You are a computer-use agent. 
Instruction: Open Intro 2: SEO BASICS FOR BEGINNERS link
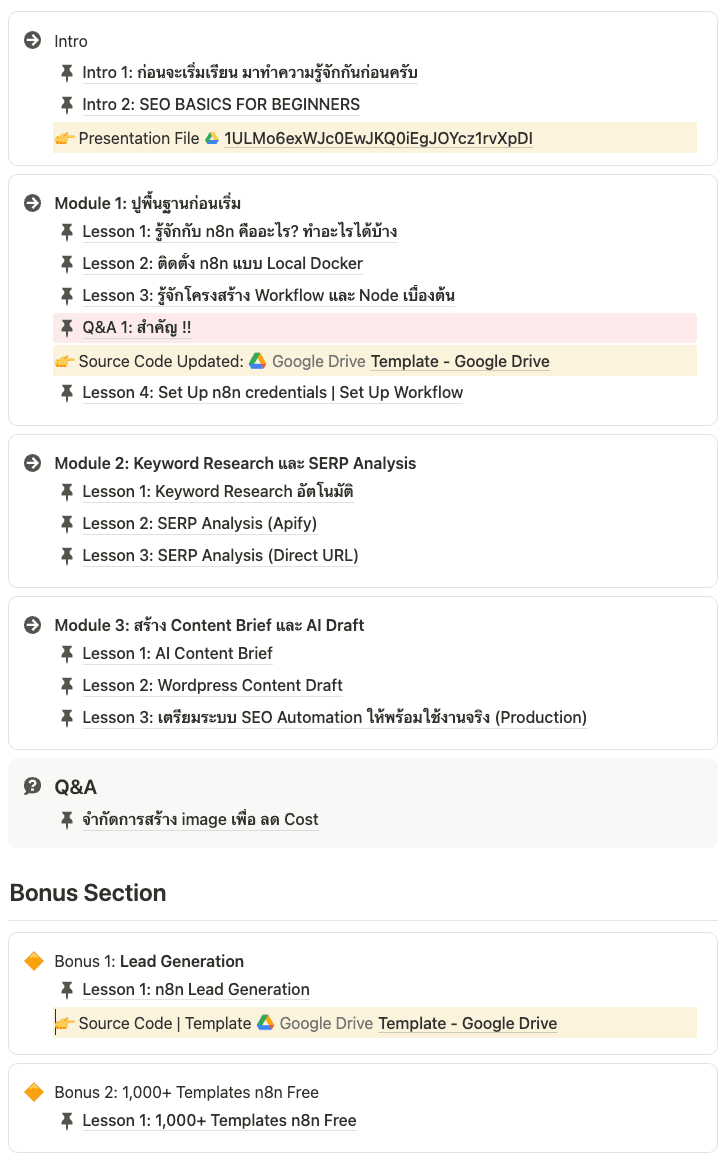coord(221,104)
